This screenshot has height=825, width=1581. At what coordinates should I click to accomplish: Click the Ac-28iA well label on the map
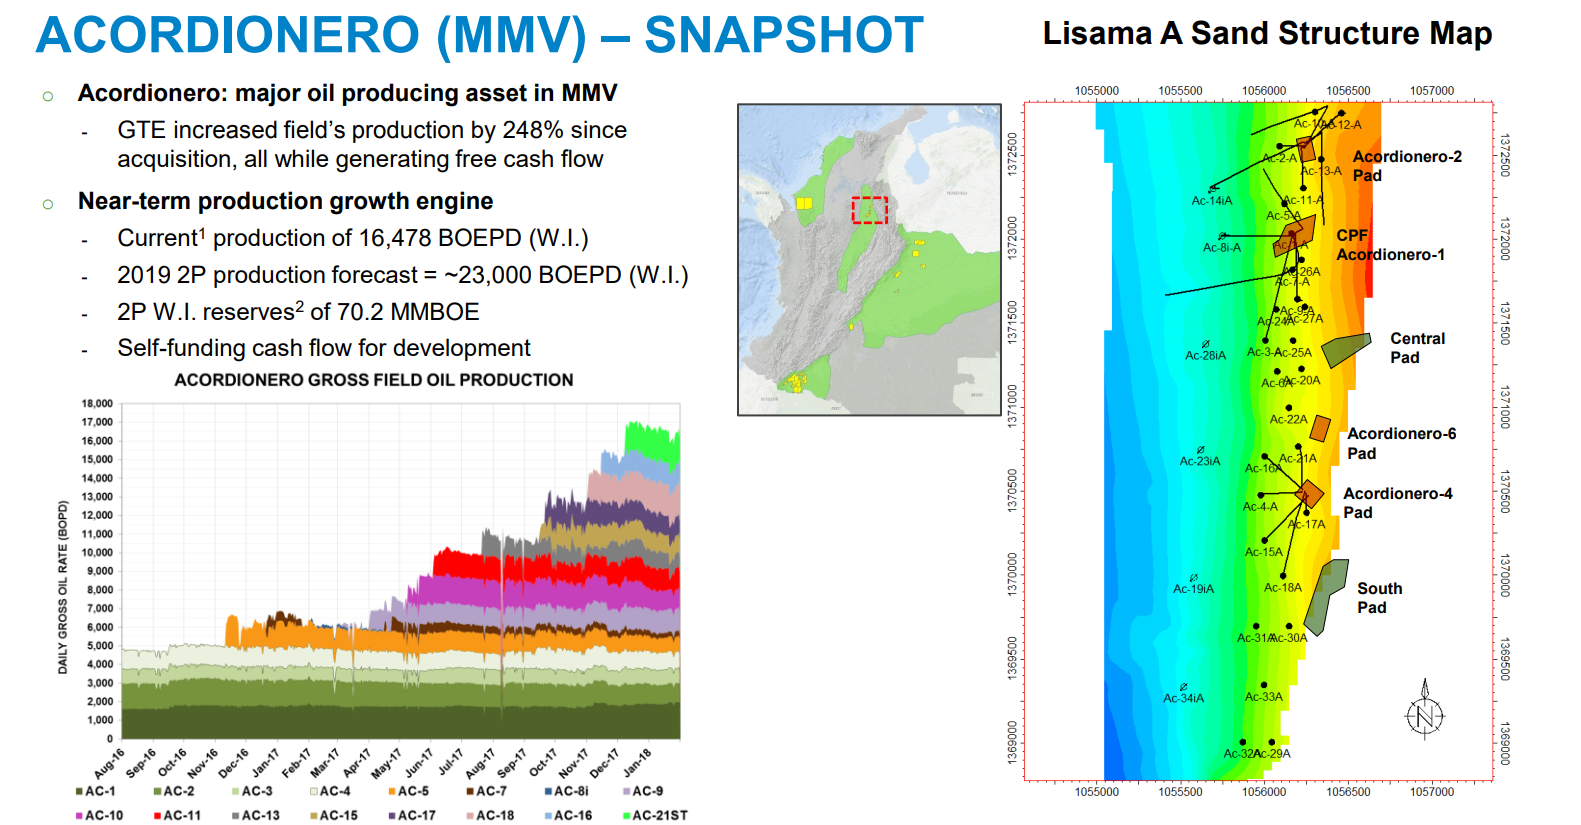tap(1205, 356)
